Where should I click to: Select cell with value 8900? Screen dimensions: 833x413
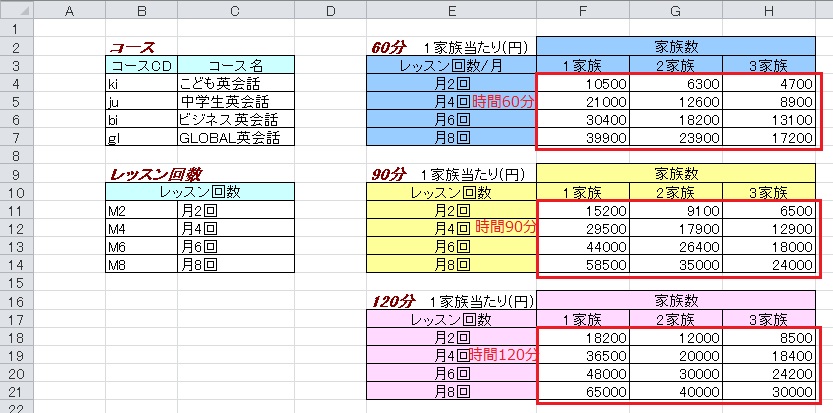[769, 101]
